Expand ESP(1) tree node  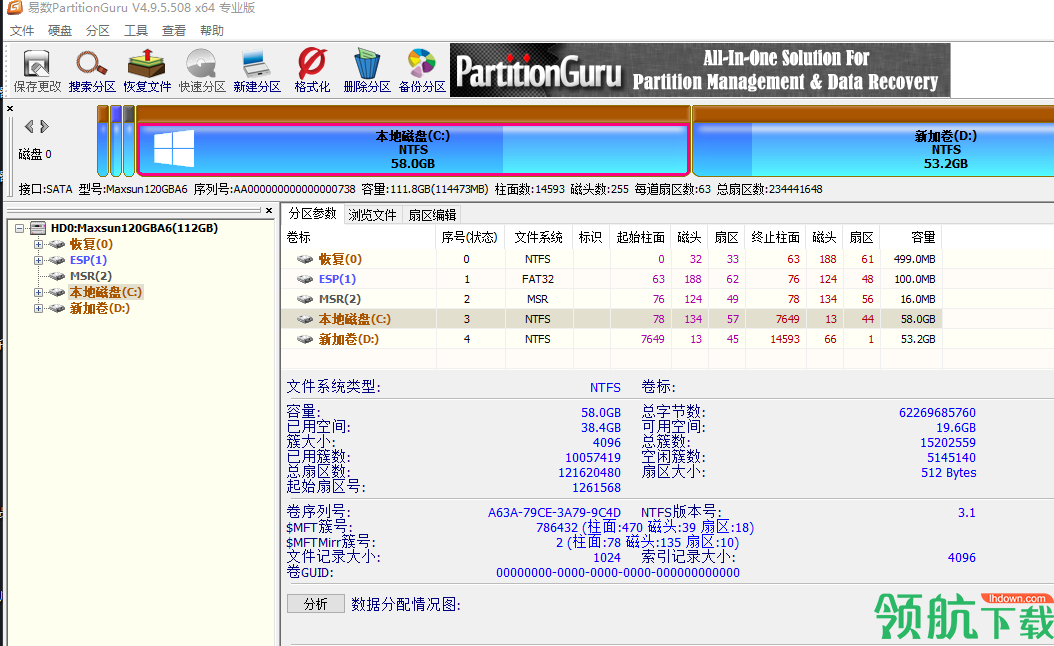pyautogui.click(x=38, y=260)
